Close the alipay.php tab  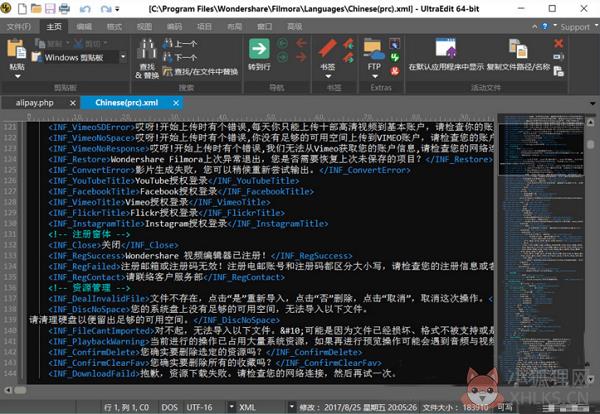[73, 103]
